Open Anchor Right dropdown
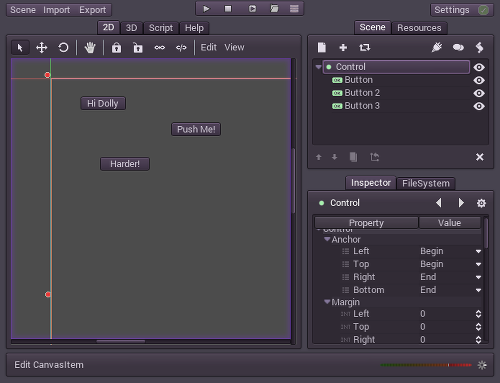 478,277
